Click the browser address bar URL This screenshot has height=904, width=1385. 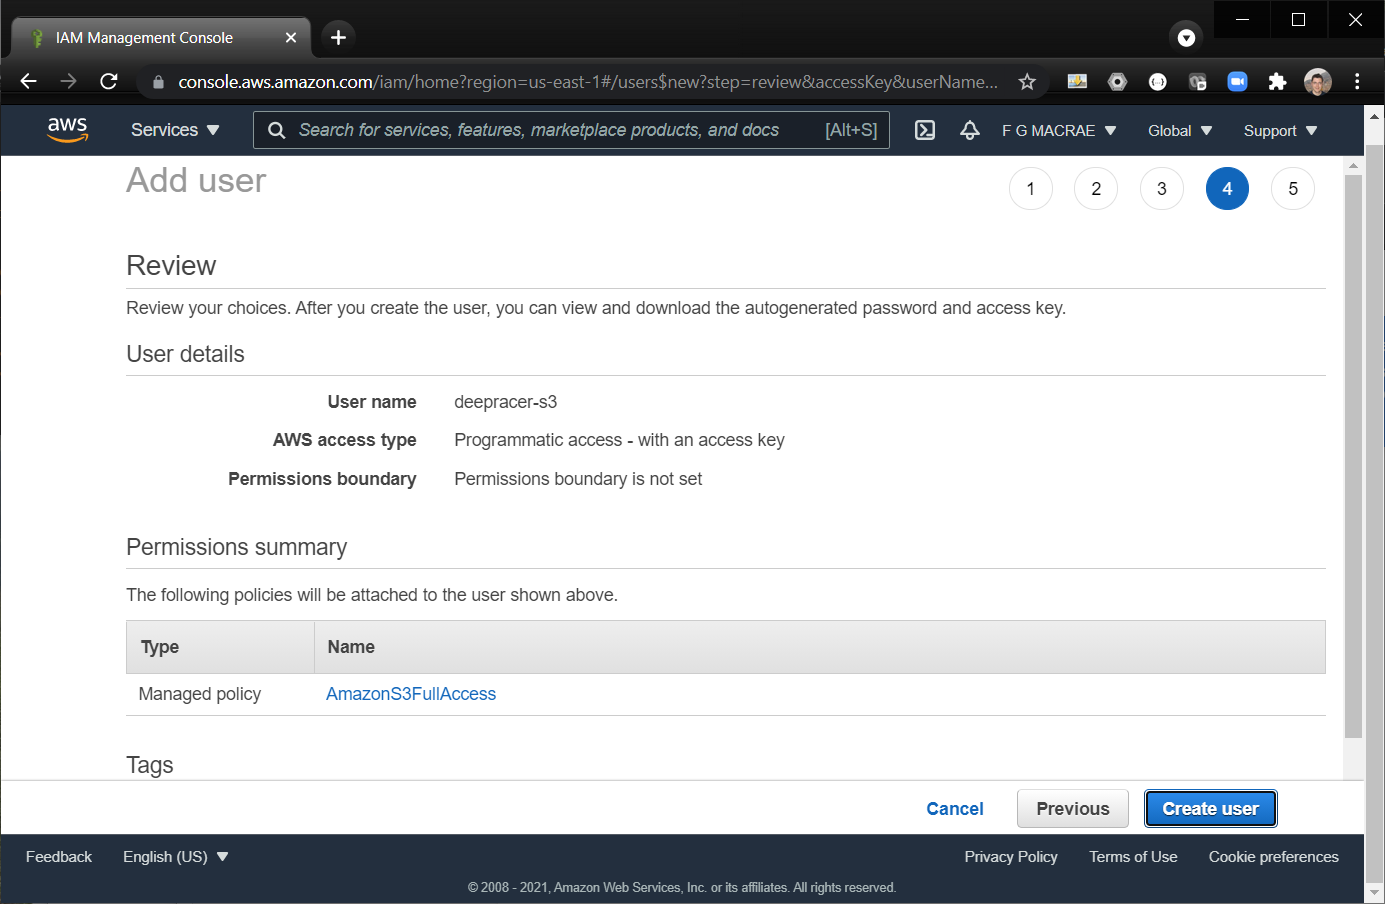[588, 82]
